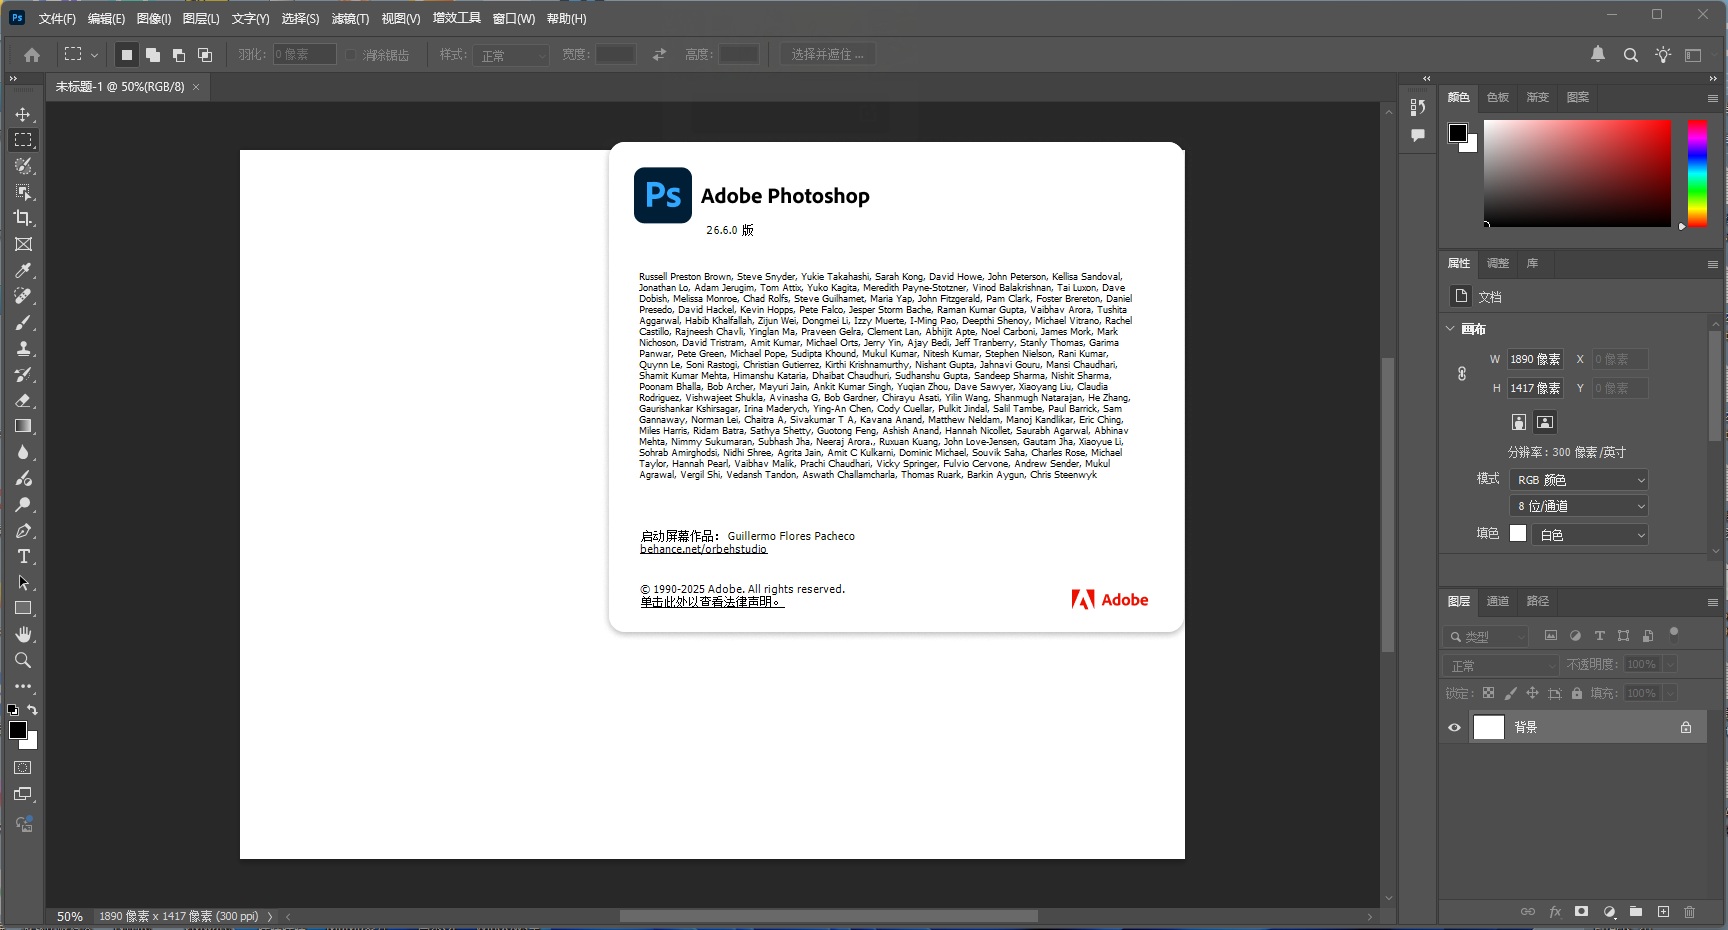The height and width of the screenshot is (930, 1728).
Task: Select the Eraser tool
Action: click(x=23, y=400)
